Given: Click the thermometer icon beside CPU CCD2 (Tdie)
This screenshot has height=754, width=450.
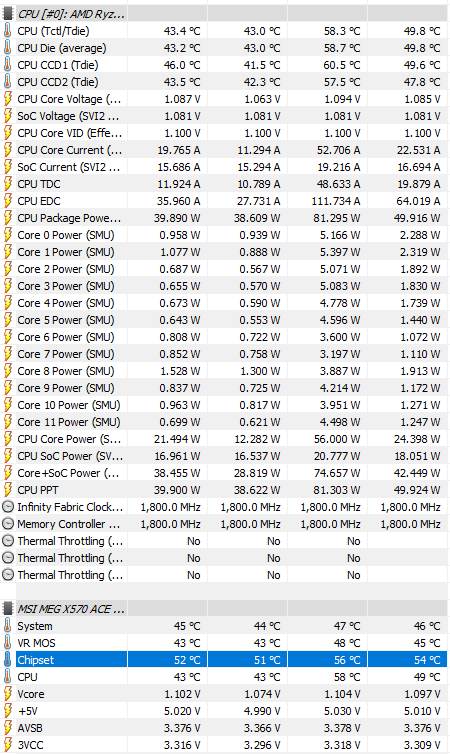Looking at the screenshot, I should point(7,82).
